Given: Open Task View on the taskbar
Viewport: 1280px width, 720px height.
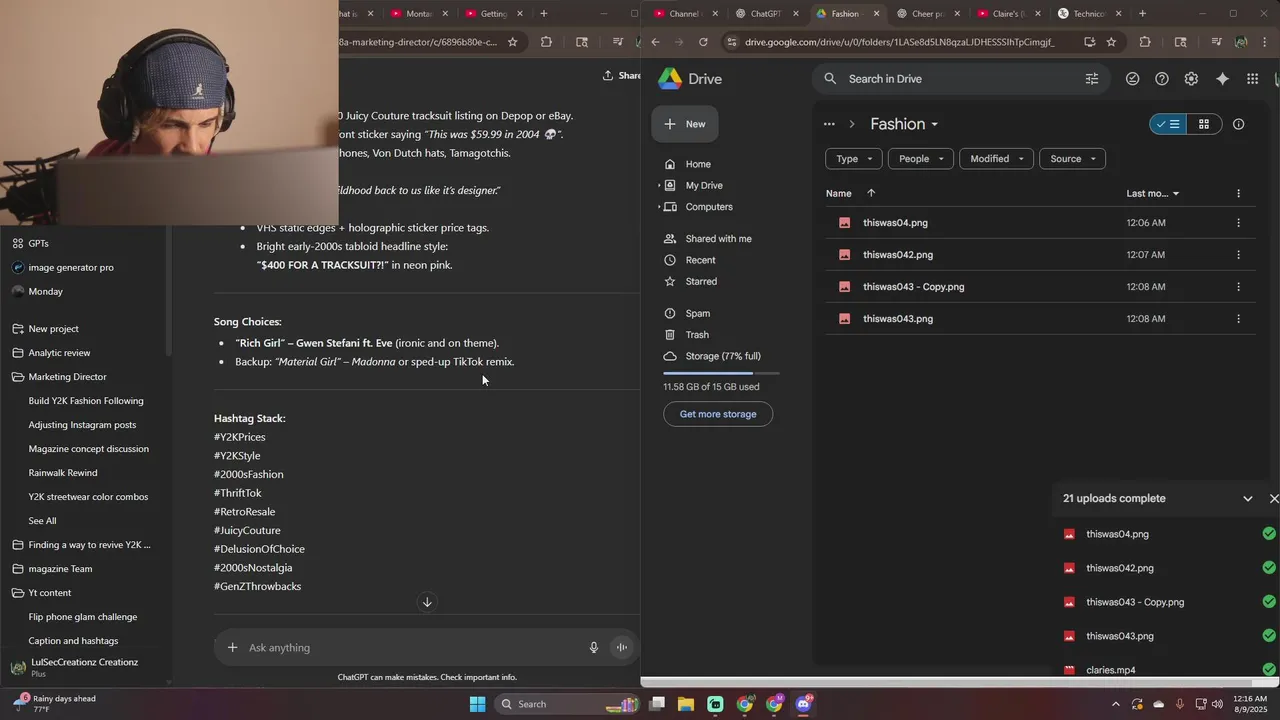Looking at the screenshot, I should (x=657, y=704).
